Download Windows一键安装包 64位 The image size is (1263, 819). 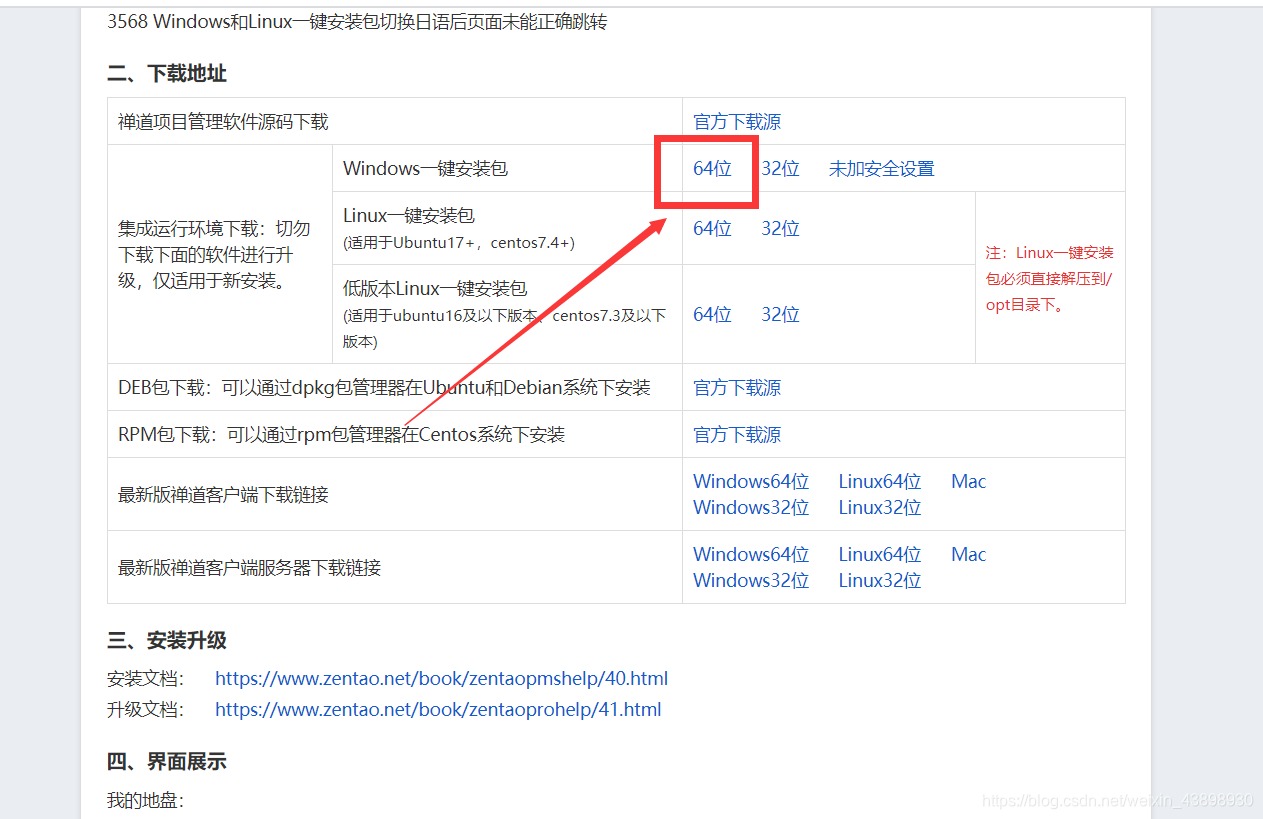tap(712, 169)
